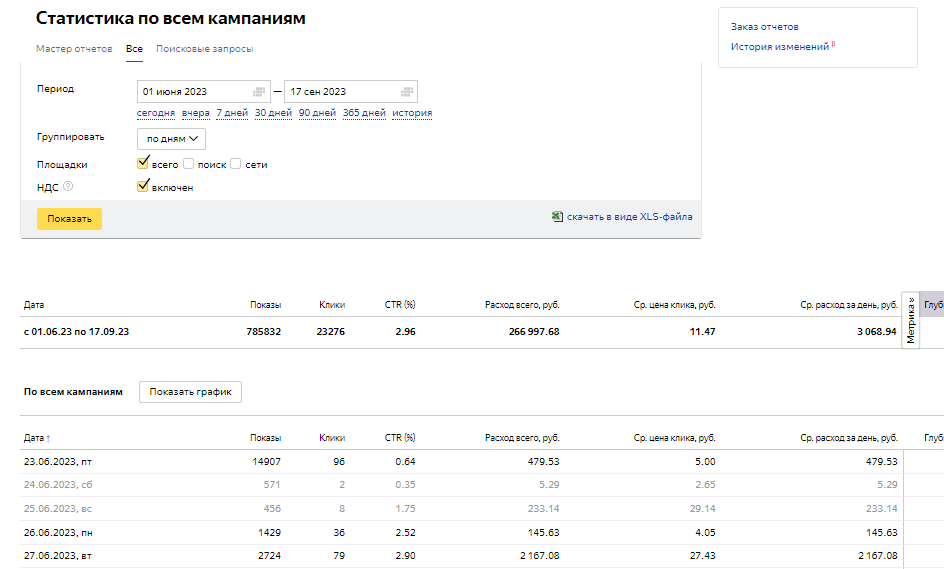Open the 'по дням' grouping dropdown

point(172,139)
